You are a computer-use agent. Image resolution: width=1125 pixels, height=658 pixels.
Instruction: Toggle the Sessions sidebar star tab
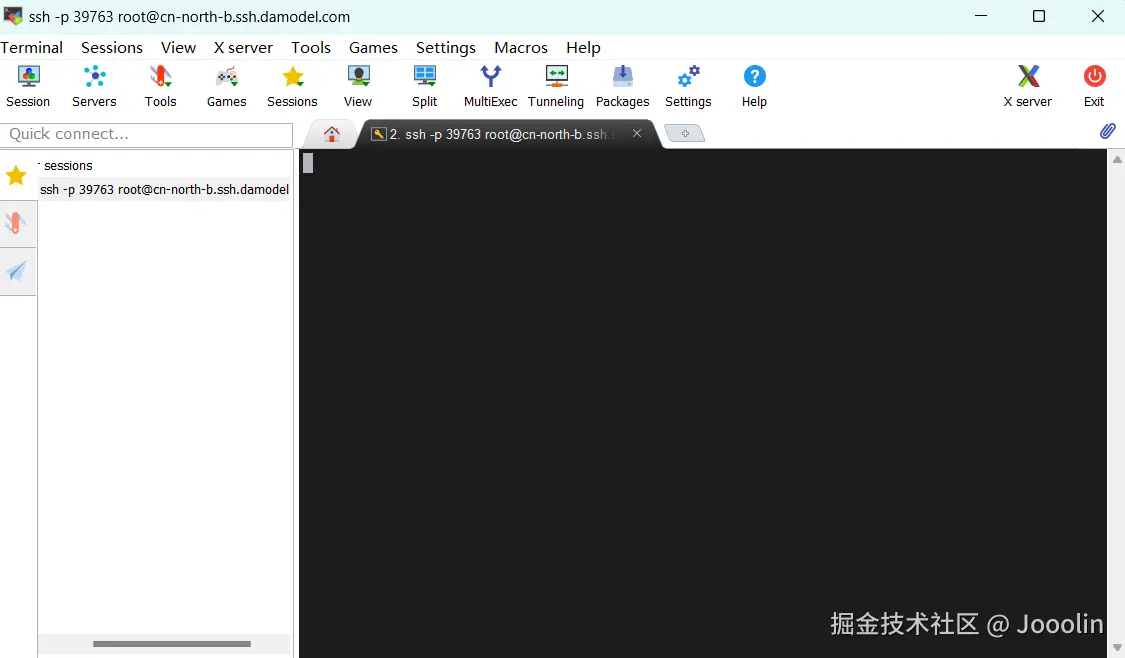pyautogui.click(x=16, y=176)
